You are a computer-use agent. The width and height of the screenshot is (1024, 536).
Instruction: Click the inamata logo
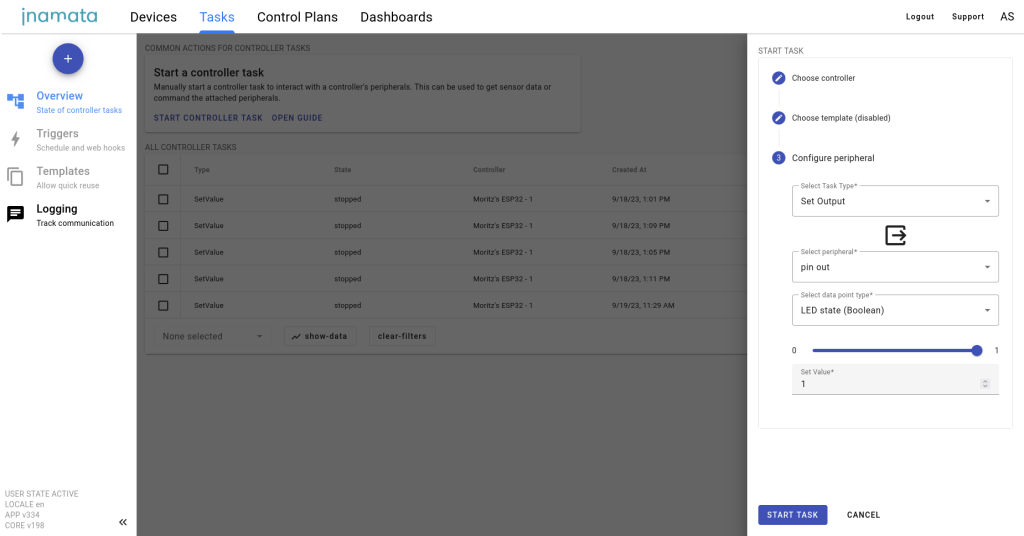pyautogui.click(x=59, y=16)
